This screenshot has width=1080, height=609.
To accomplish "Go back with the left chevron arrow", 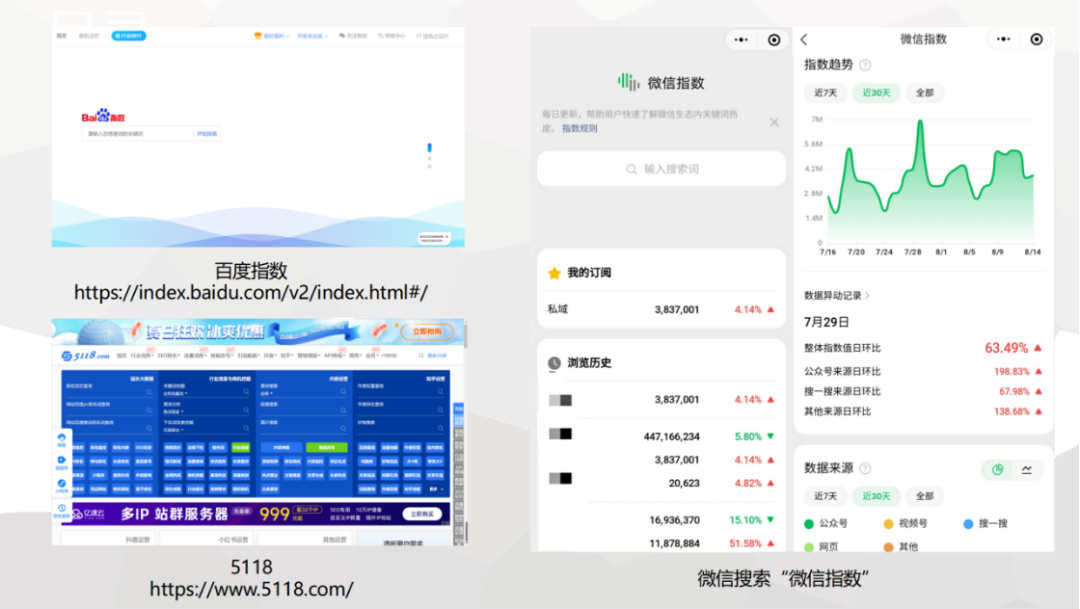I will (x=804, y=39).
